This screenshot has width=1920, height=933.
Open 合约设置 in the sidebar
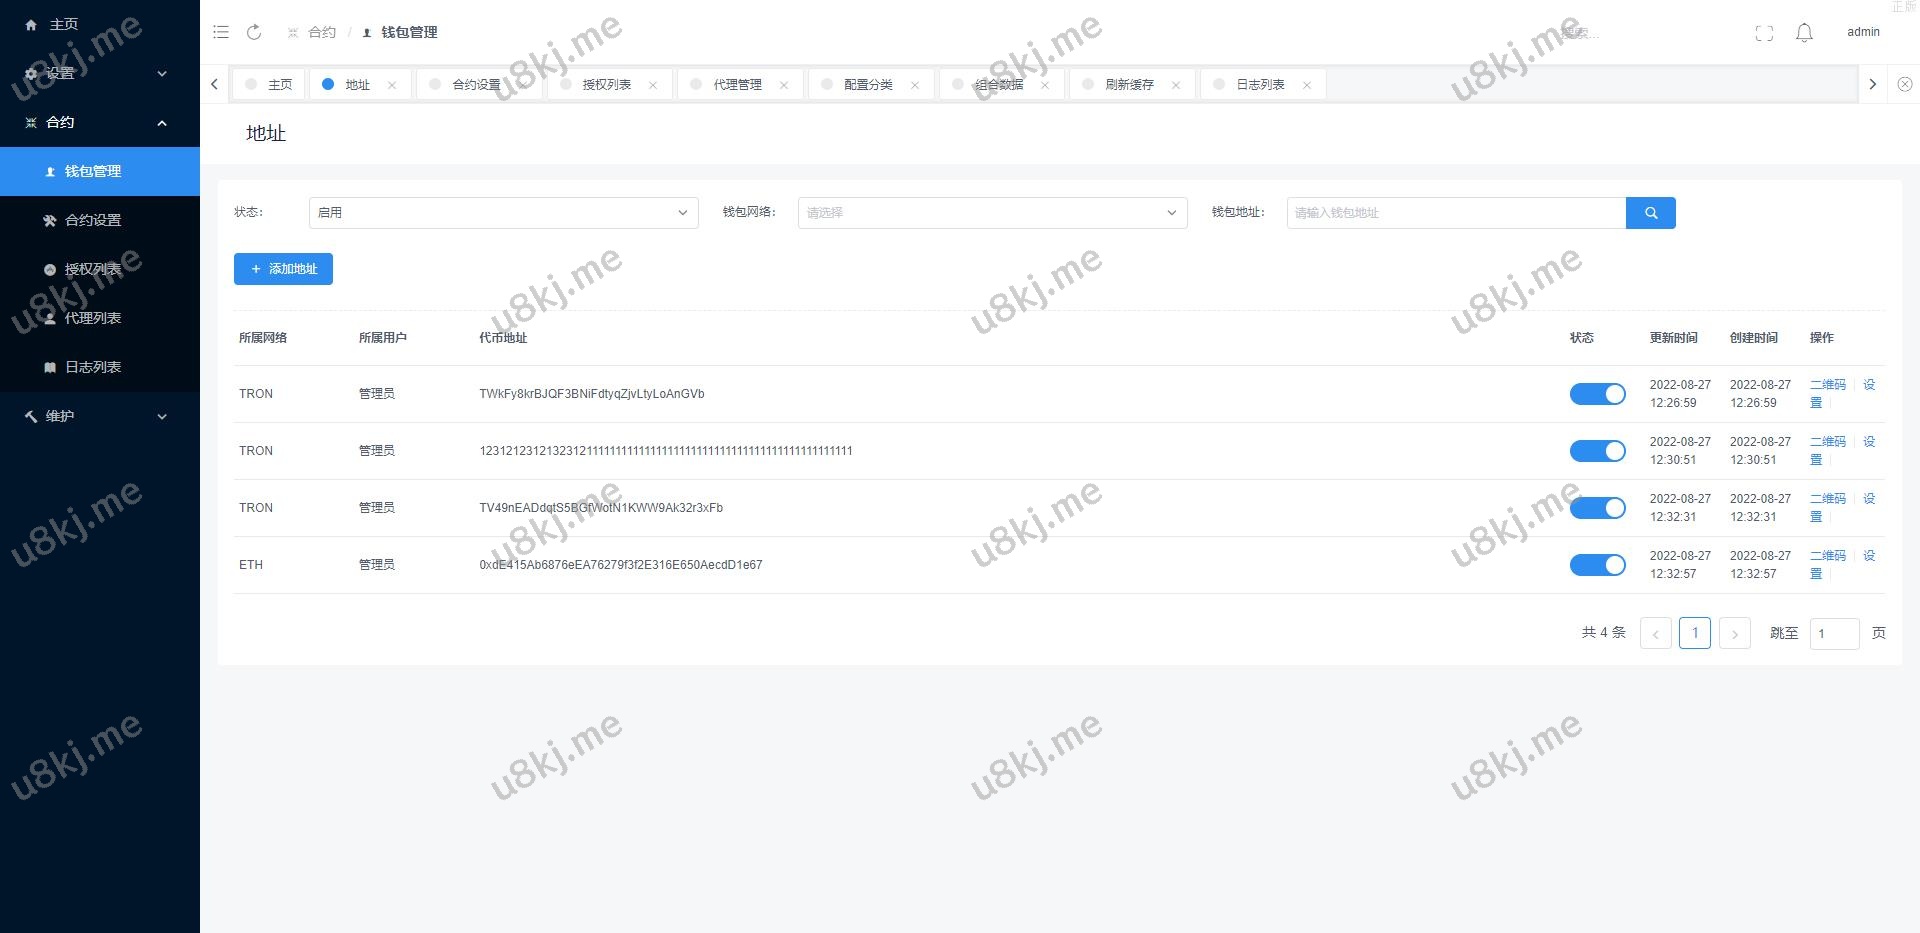tap(93, 220)
